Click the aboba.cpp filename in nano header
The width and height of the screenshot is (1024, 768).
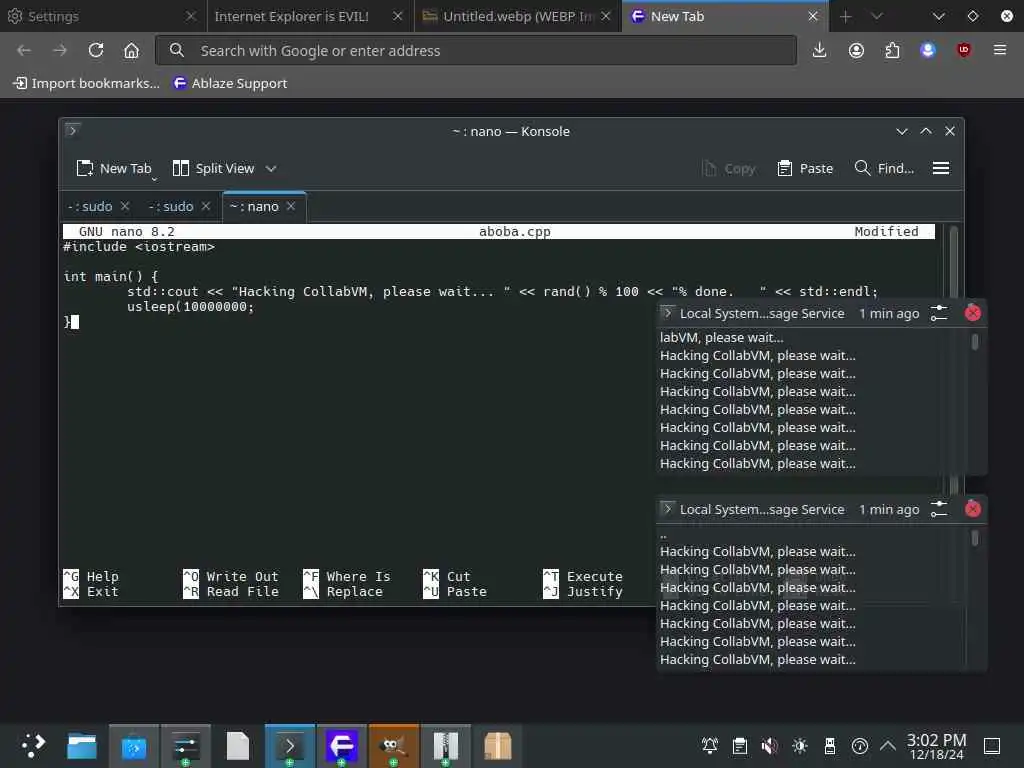point(515,231)
